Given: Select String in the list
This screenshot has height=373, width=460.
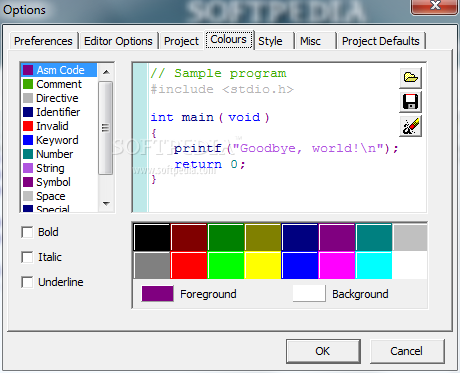Looking at the screenshot, I should [x=59, y=168].
